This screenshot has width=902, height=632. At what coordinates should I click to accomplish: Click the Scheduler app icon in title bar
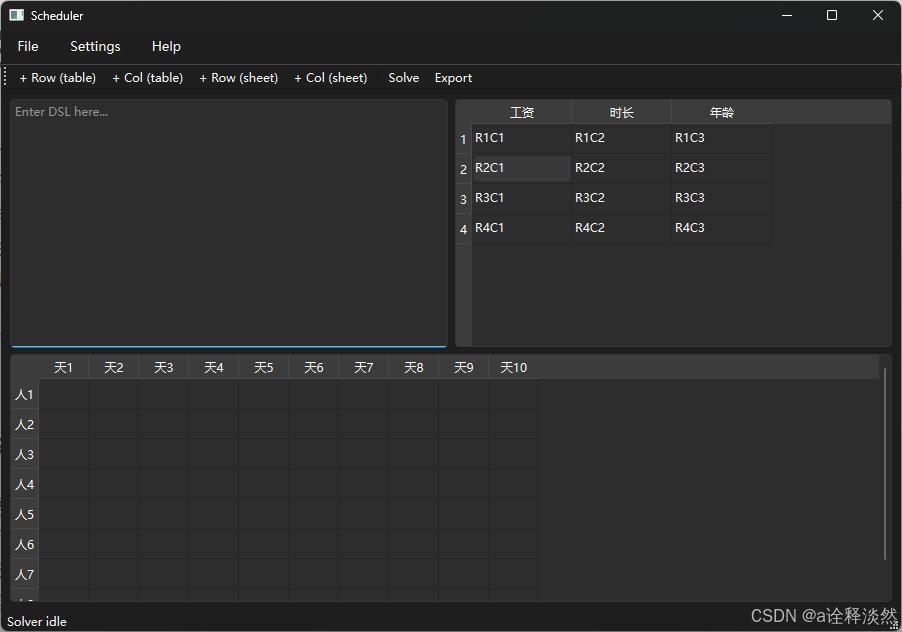tap(17, 16)
